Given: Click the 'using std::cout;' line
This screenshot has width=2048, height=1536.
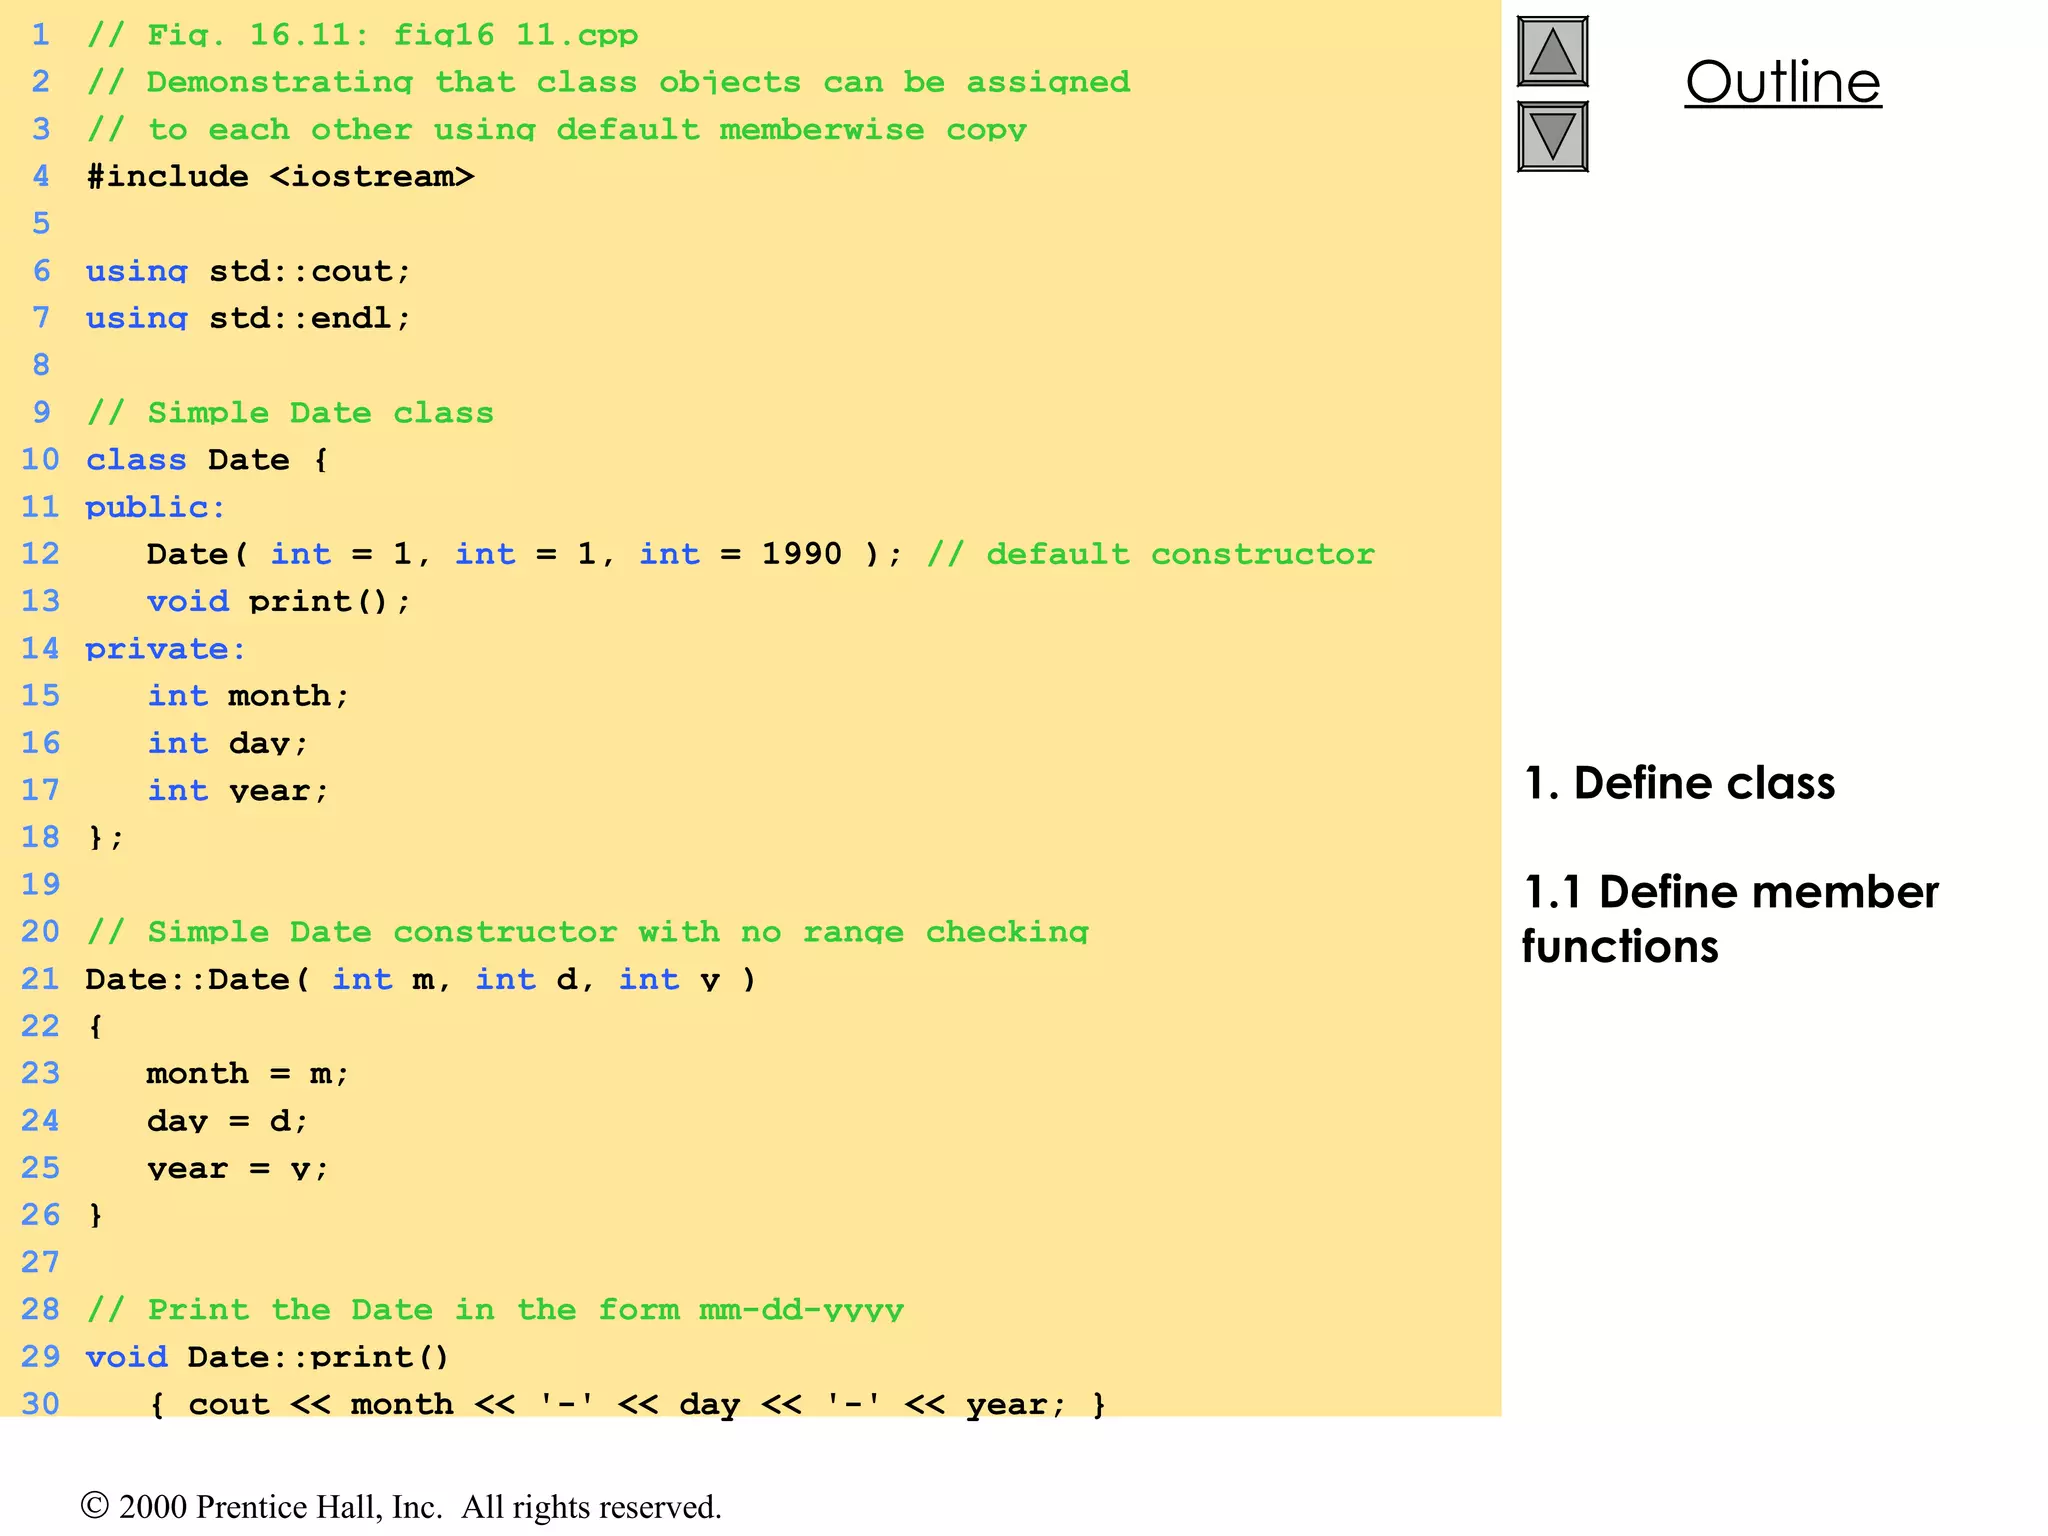Looking at the screenshot, I should (x=248, y=271).
